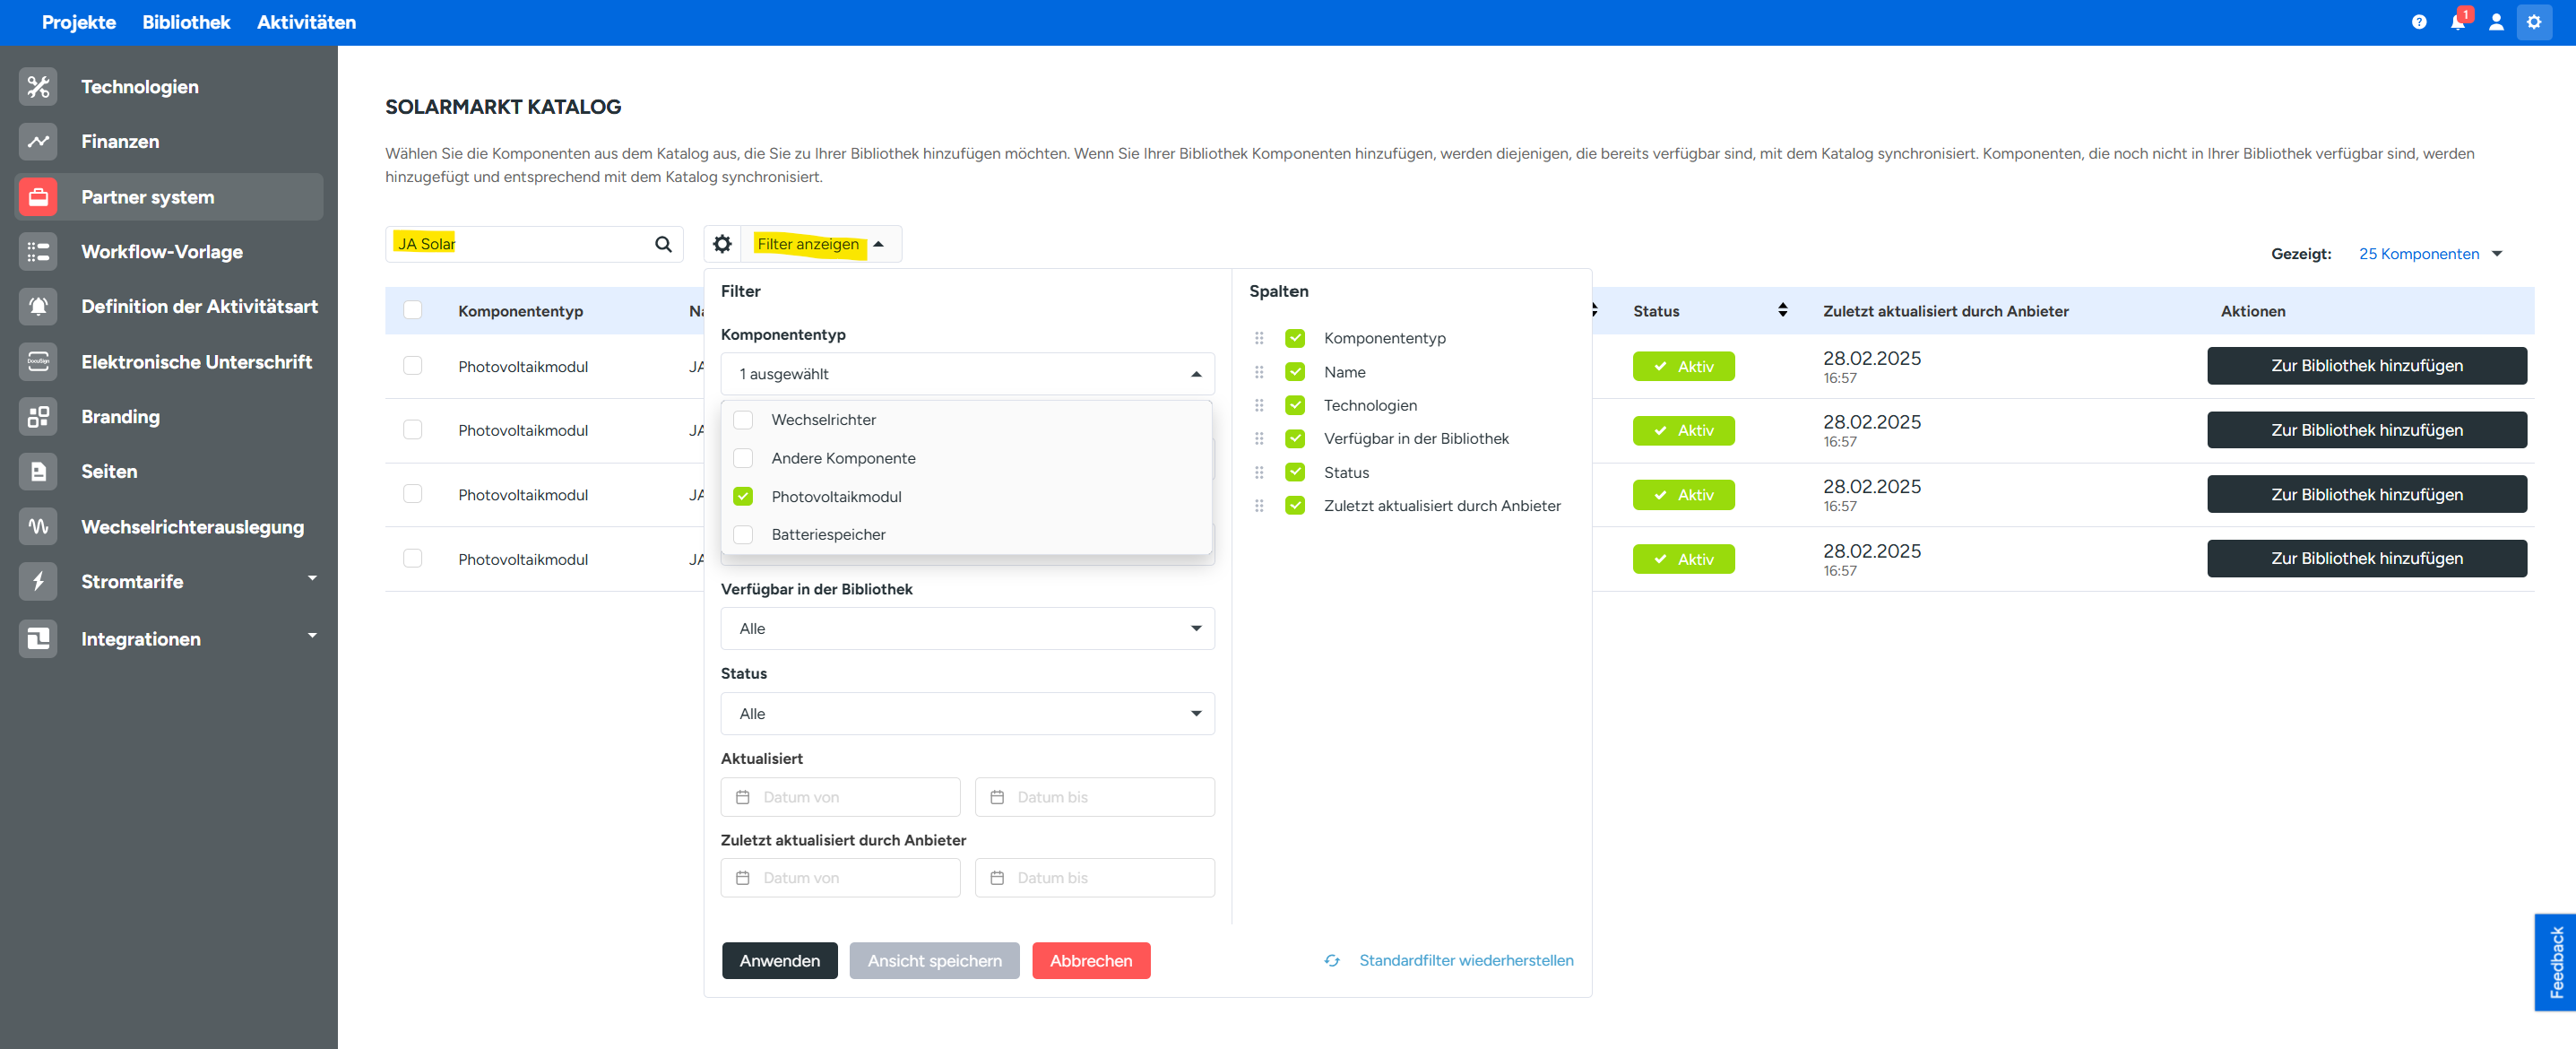Toggle the Technologien column checkbox
The image size is (2576, 1049).
tap(1295, 405)
